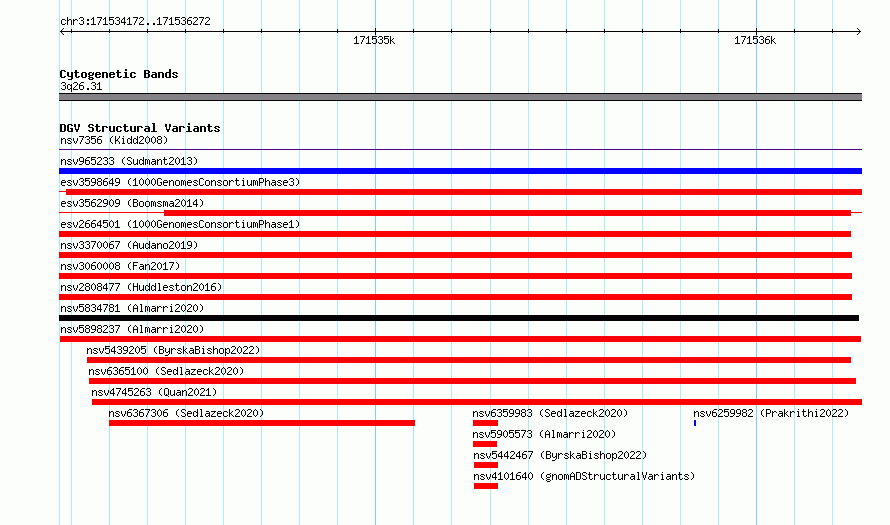Open nsv6359983 (Sedlazeck2020) label
This screenshot has width=890, height=525.
550,413
